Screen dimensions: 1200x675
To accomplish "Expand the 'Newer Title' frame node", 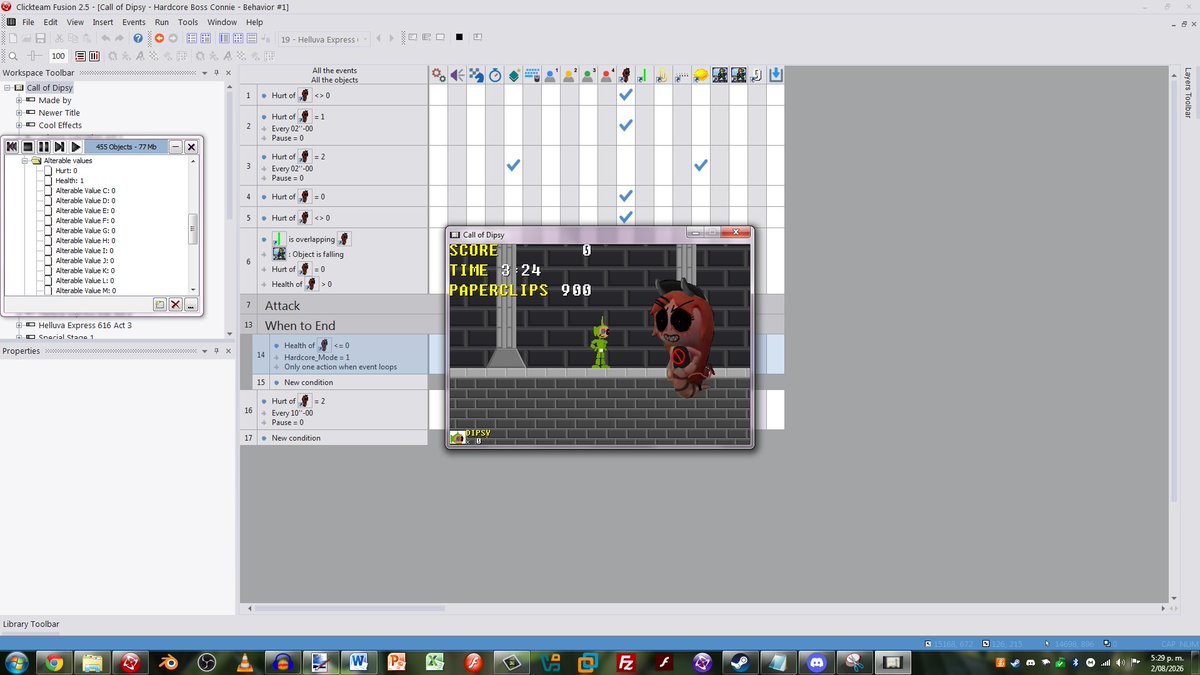I will coord(18,113).
